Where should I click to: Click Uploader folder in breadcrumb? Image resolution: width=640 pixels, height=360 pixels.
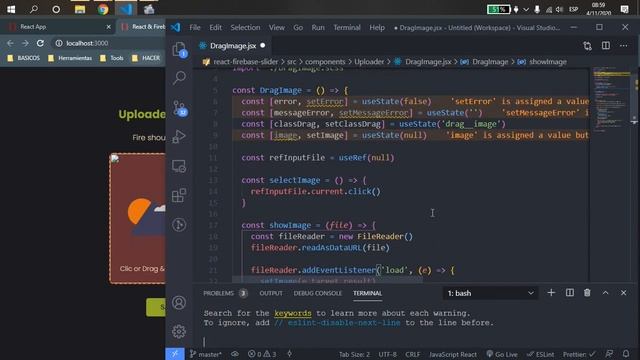pyautogui.click(x=369, y=62)
